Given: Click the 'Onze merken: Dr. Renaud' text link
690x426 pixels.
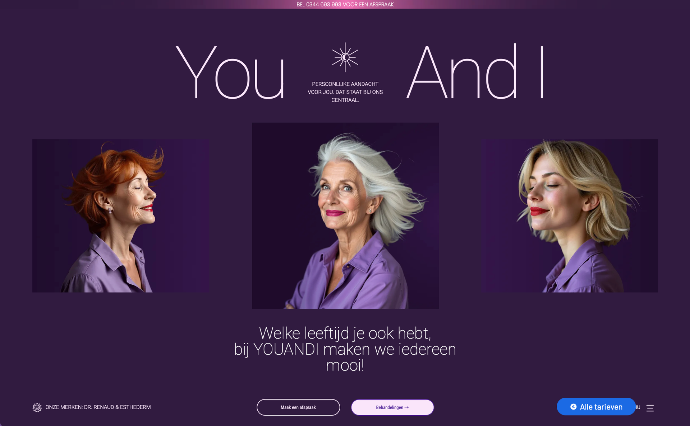Looking at the screenshot, I should pos(98,408).
